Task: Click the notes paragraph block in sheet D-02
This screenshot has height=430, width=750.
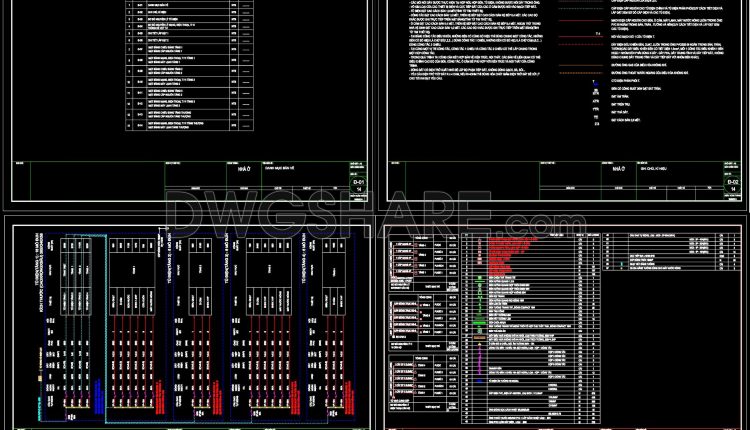Action: point(476,39)
